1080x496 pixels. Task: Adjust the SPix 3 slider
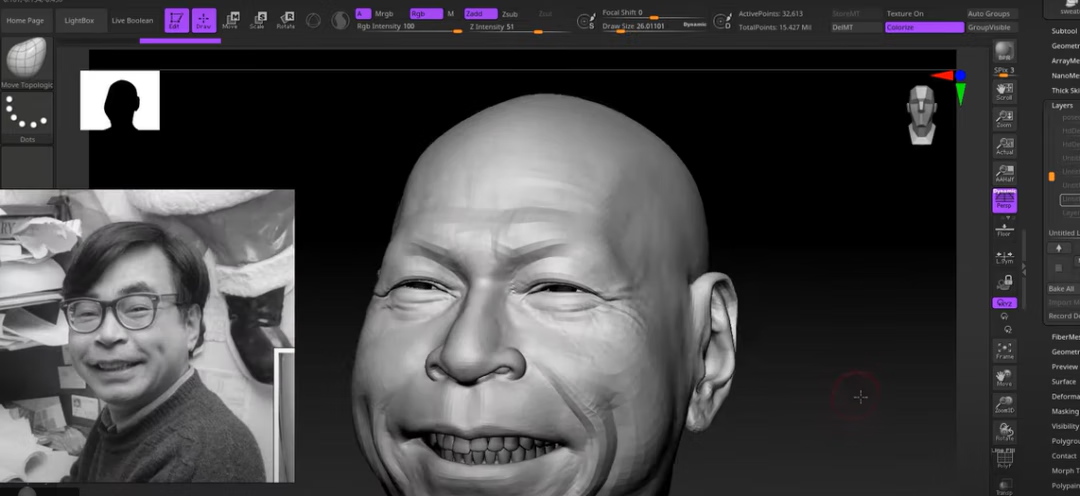pos(1004,72)
